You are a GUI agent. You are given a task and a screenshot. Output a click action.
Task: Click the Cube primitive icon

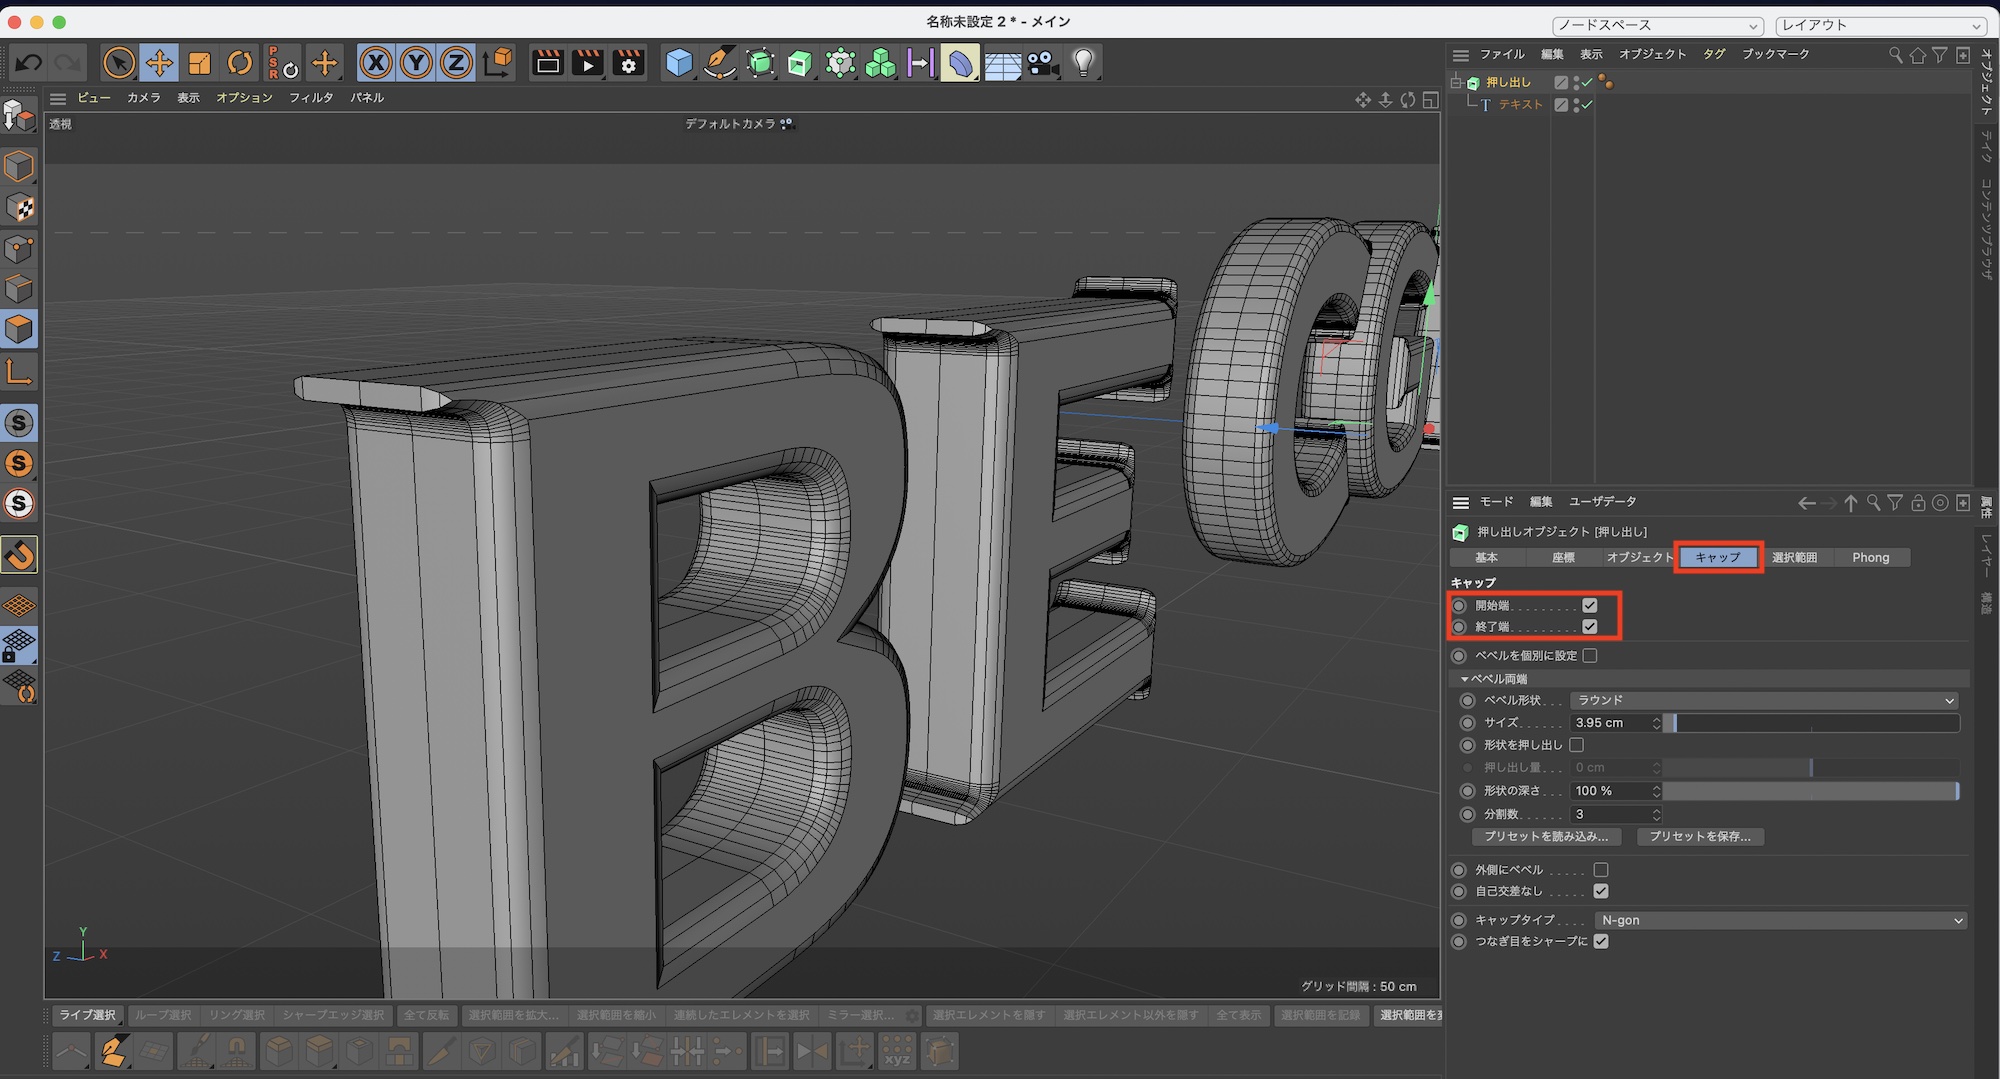[x=679, y=63]
